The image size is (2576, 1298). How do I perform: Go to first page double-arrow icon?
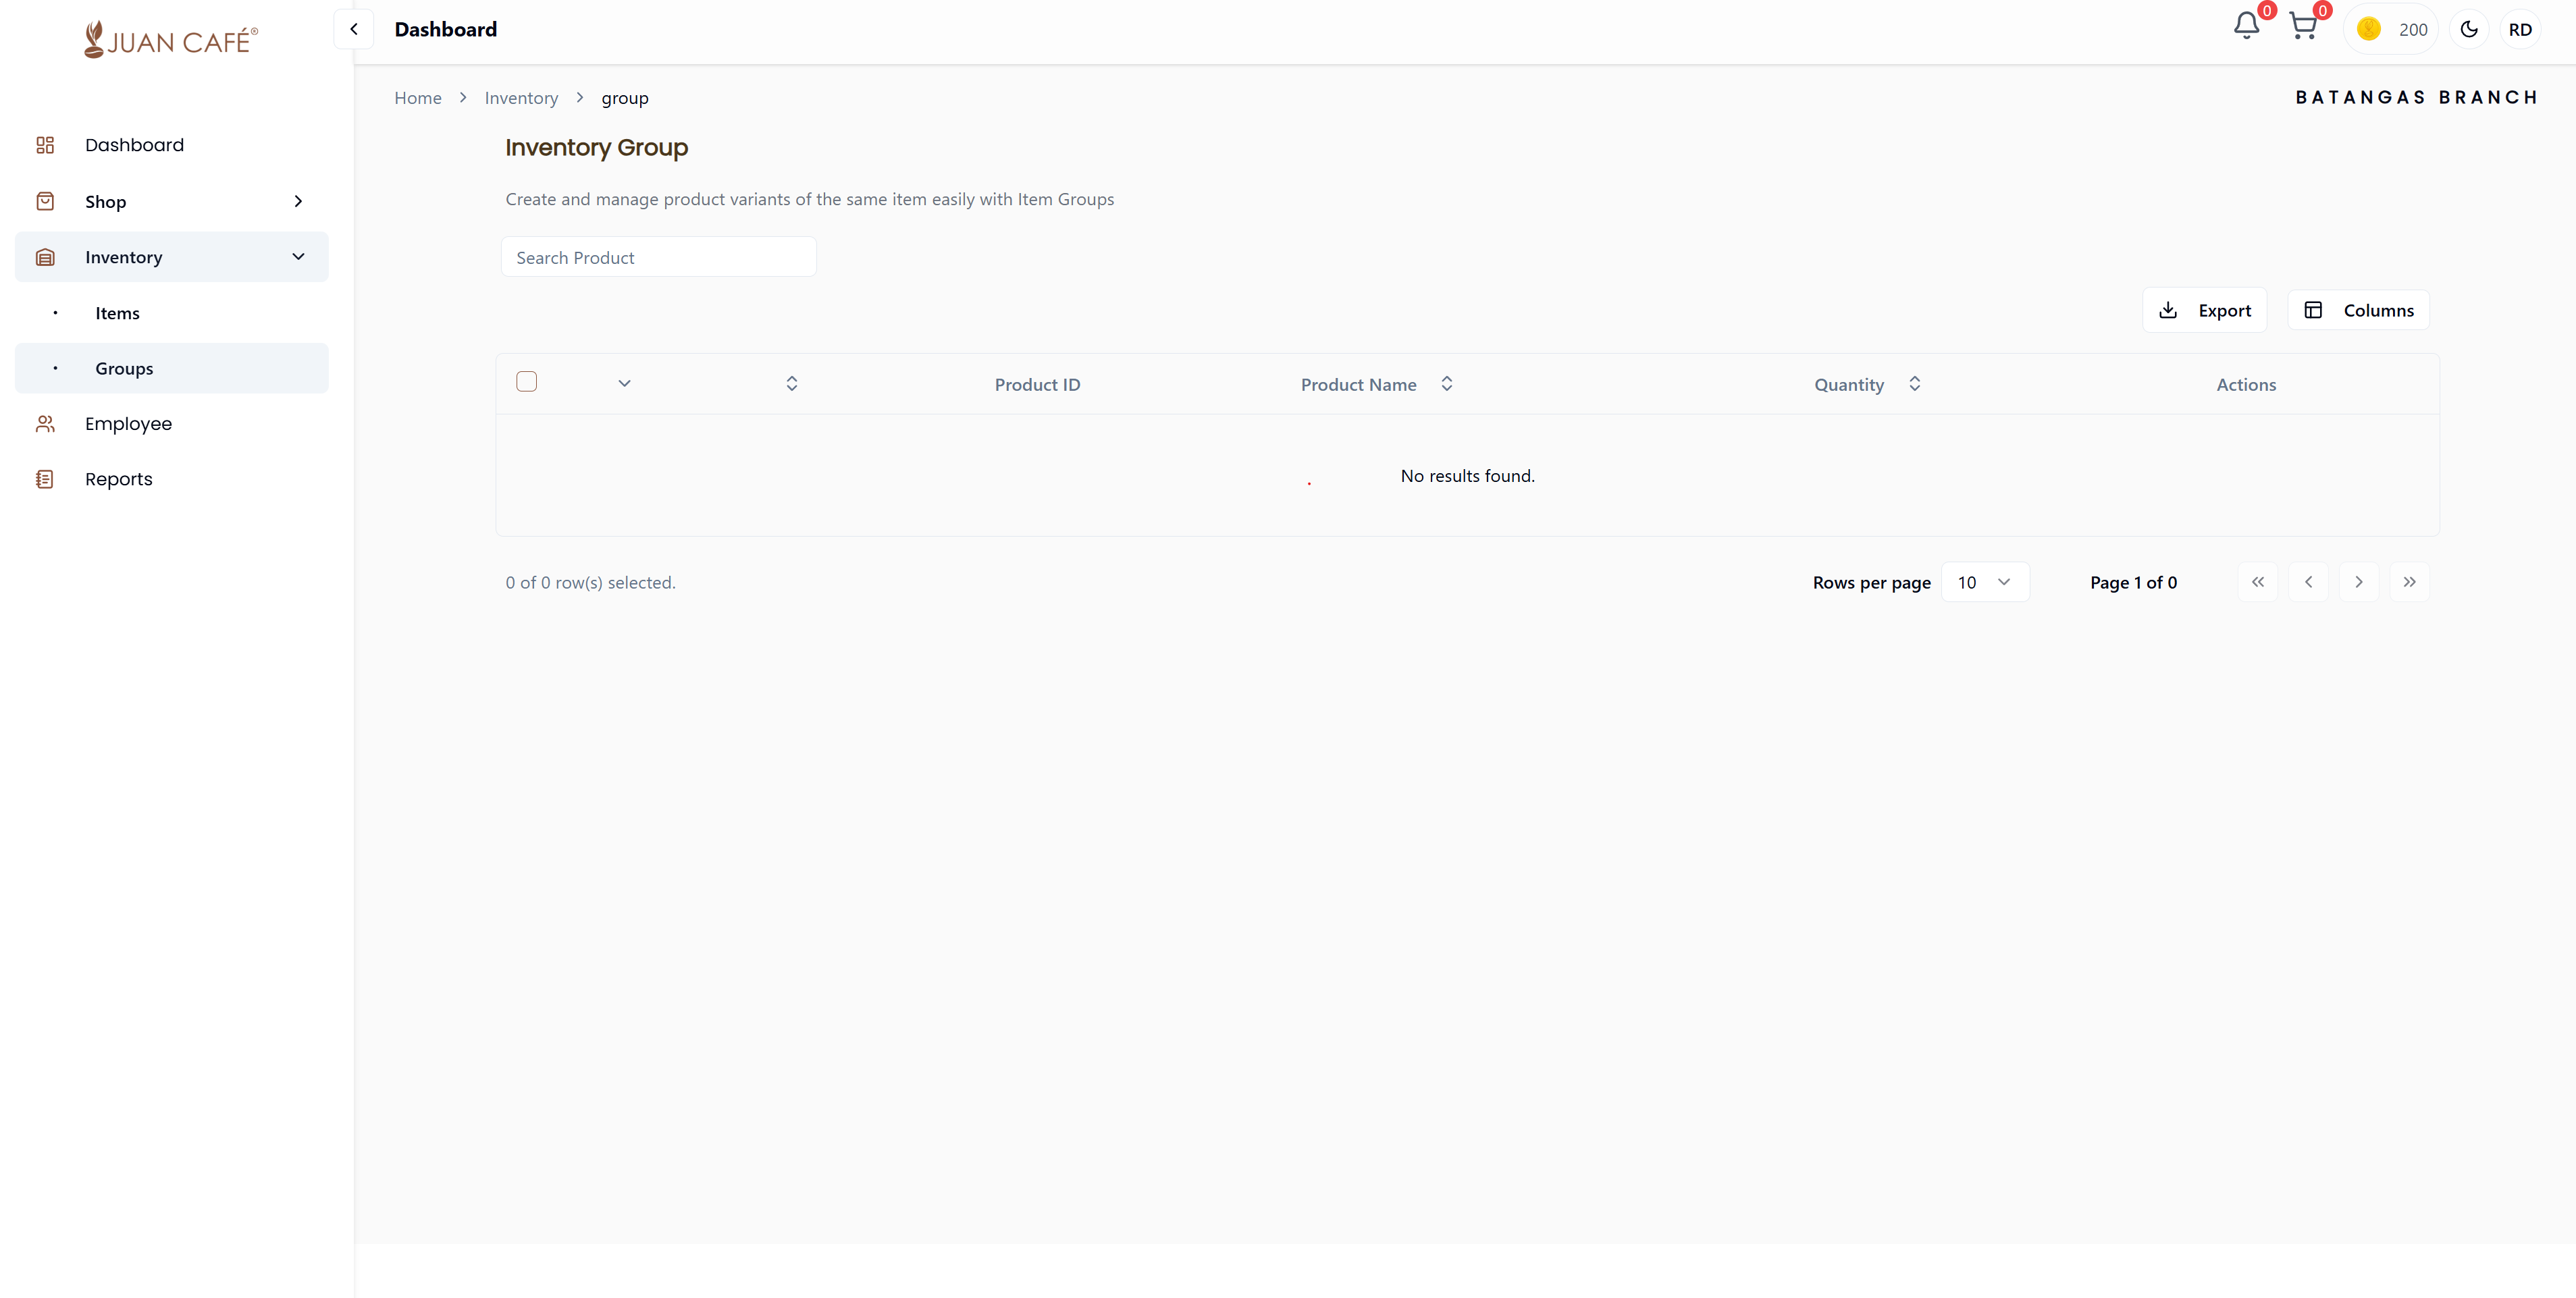[x=2257, y=582]
